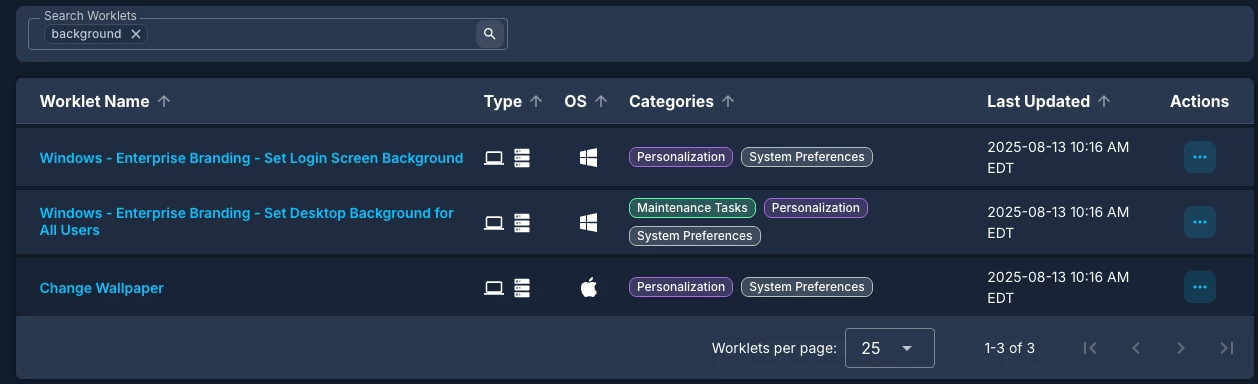Open Set Login Screen Background worklet
1258x384 pixels.
(x=251, y=158)
